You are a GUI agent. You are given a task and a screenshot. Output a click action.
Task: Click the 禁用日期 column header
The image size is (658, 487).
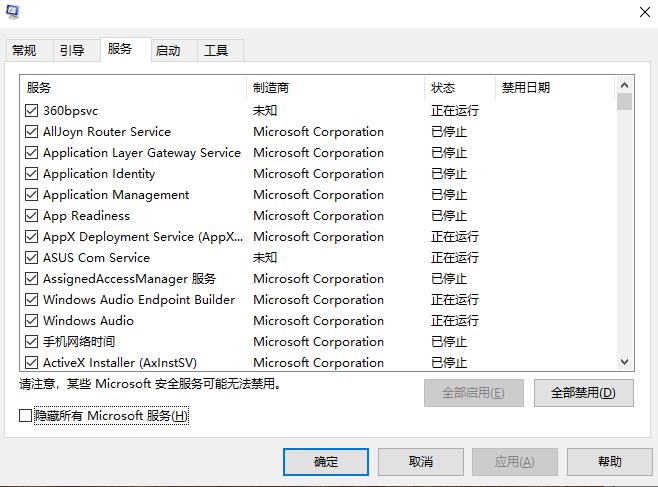click(x=555, y=88)
